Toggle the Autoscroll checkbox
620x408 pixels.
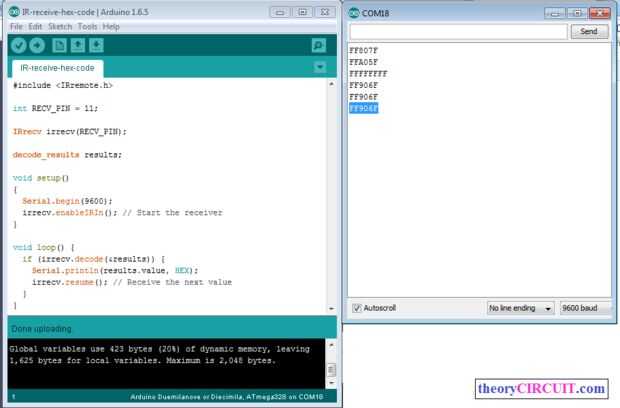click(x=357, y=308)
